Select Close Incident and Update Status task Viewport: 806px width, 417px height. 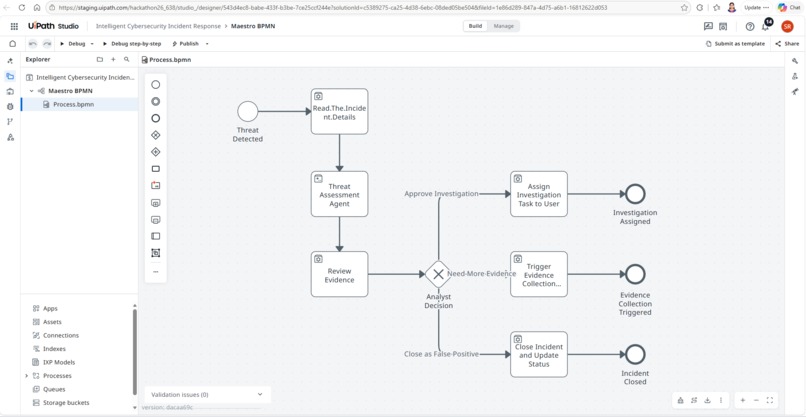(539, 354)
